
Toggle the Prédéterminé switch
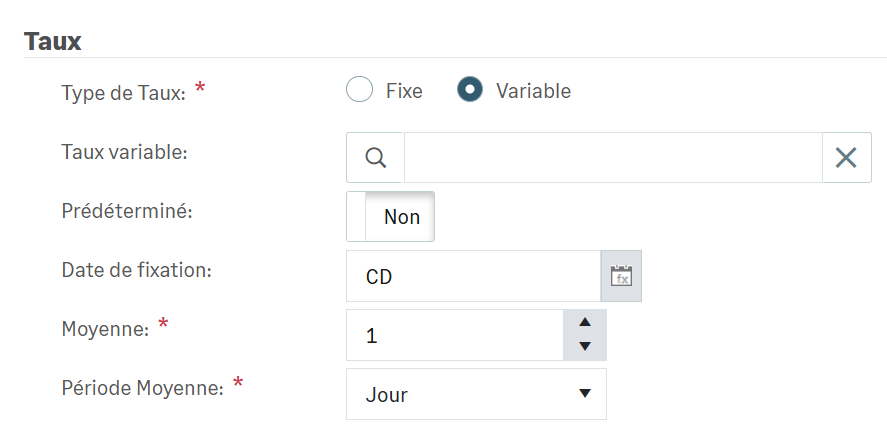pos(390,217)
